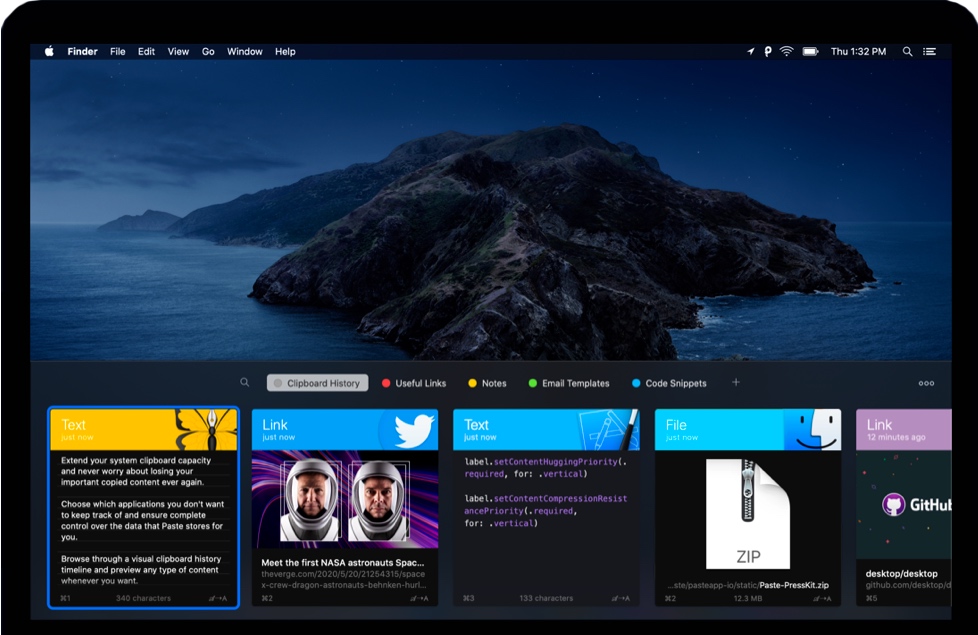Switch to the Code Snippets pinboard

tap(669, 383)
